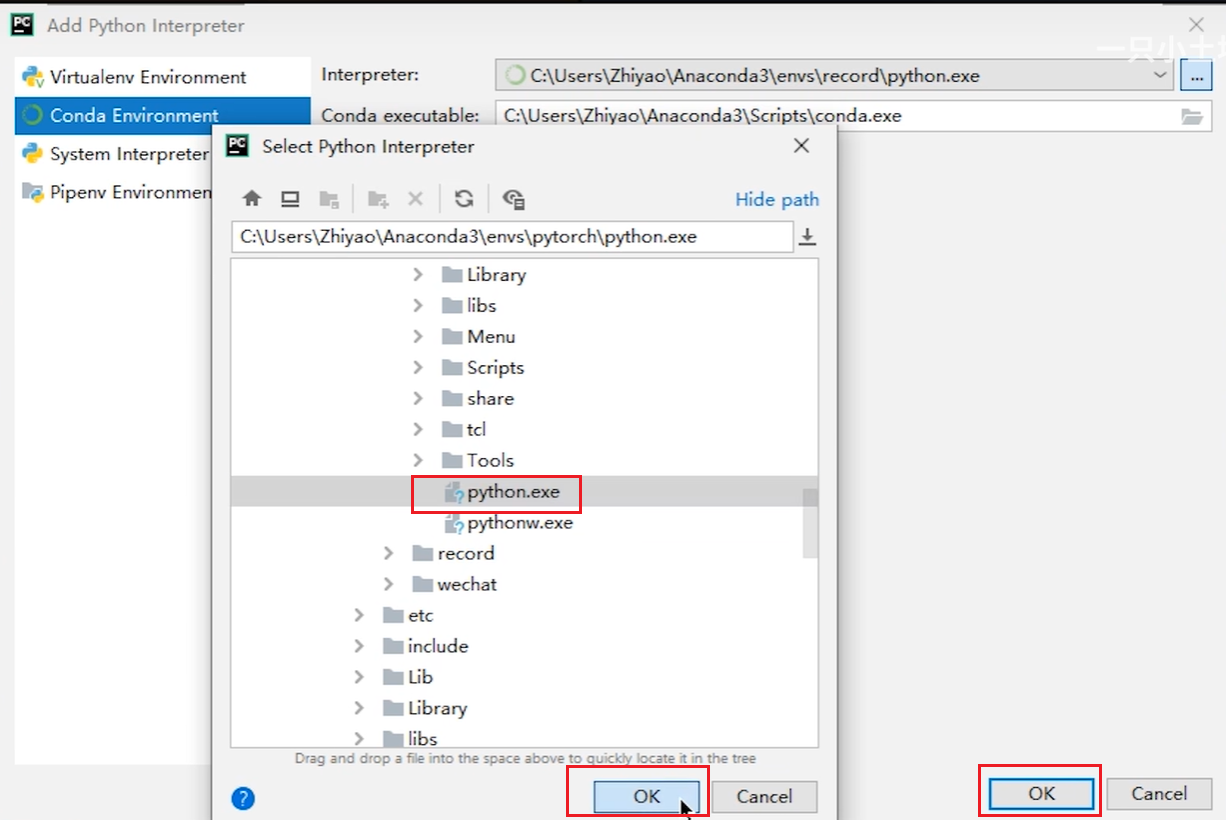The image size is (1226, 820).
Task: Select the Lib folder
Action: coord(408,677)
